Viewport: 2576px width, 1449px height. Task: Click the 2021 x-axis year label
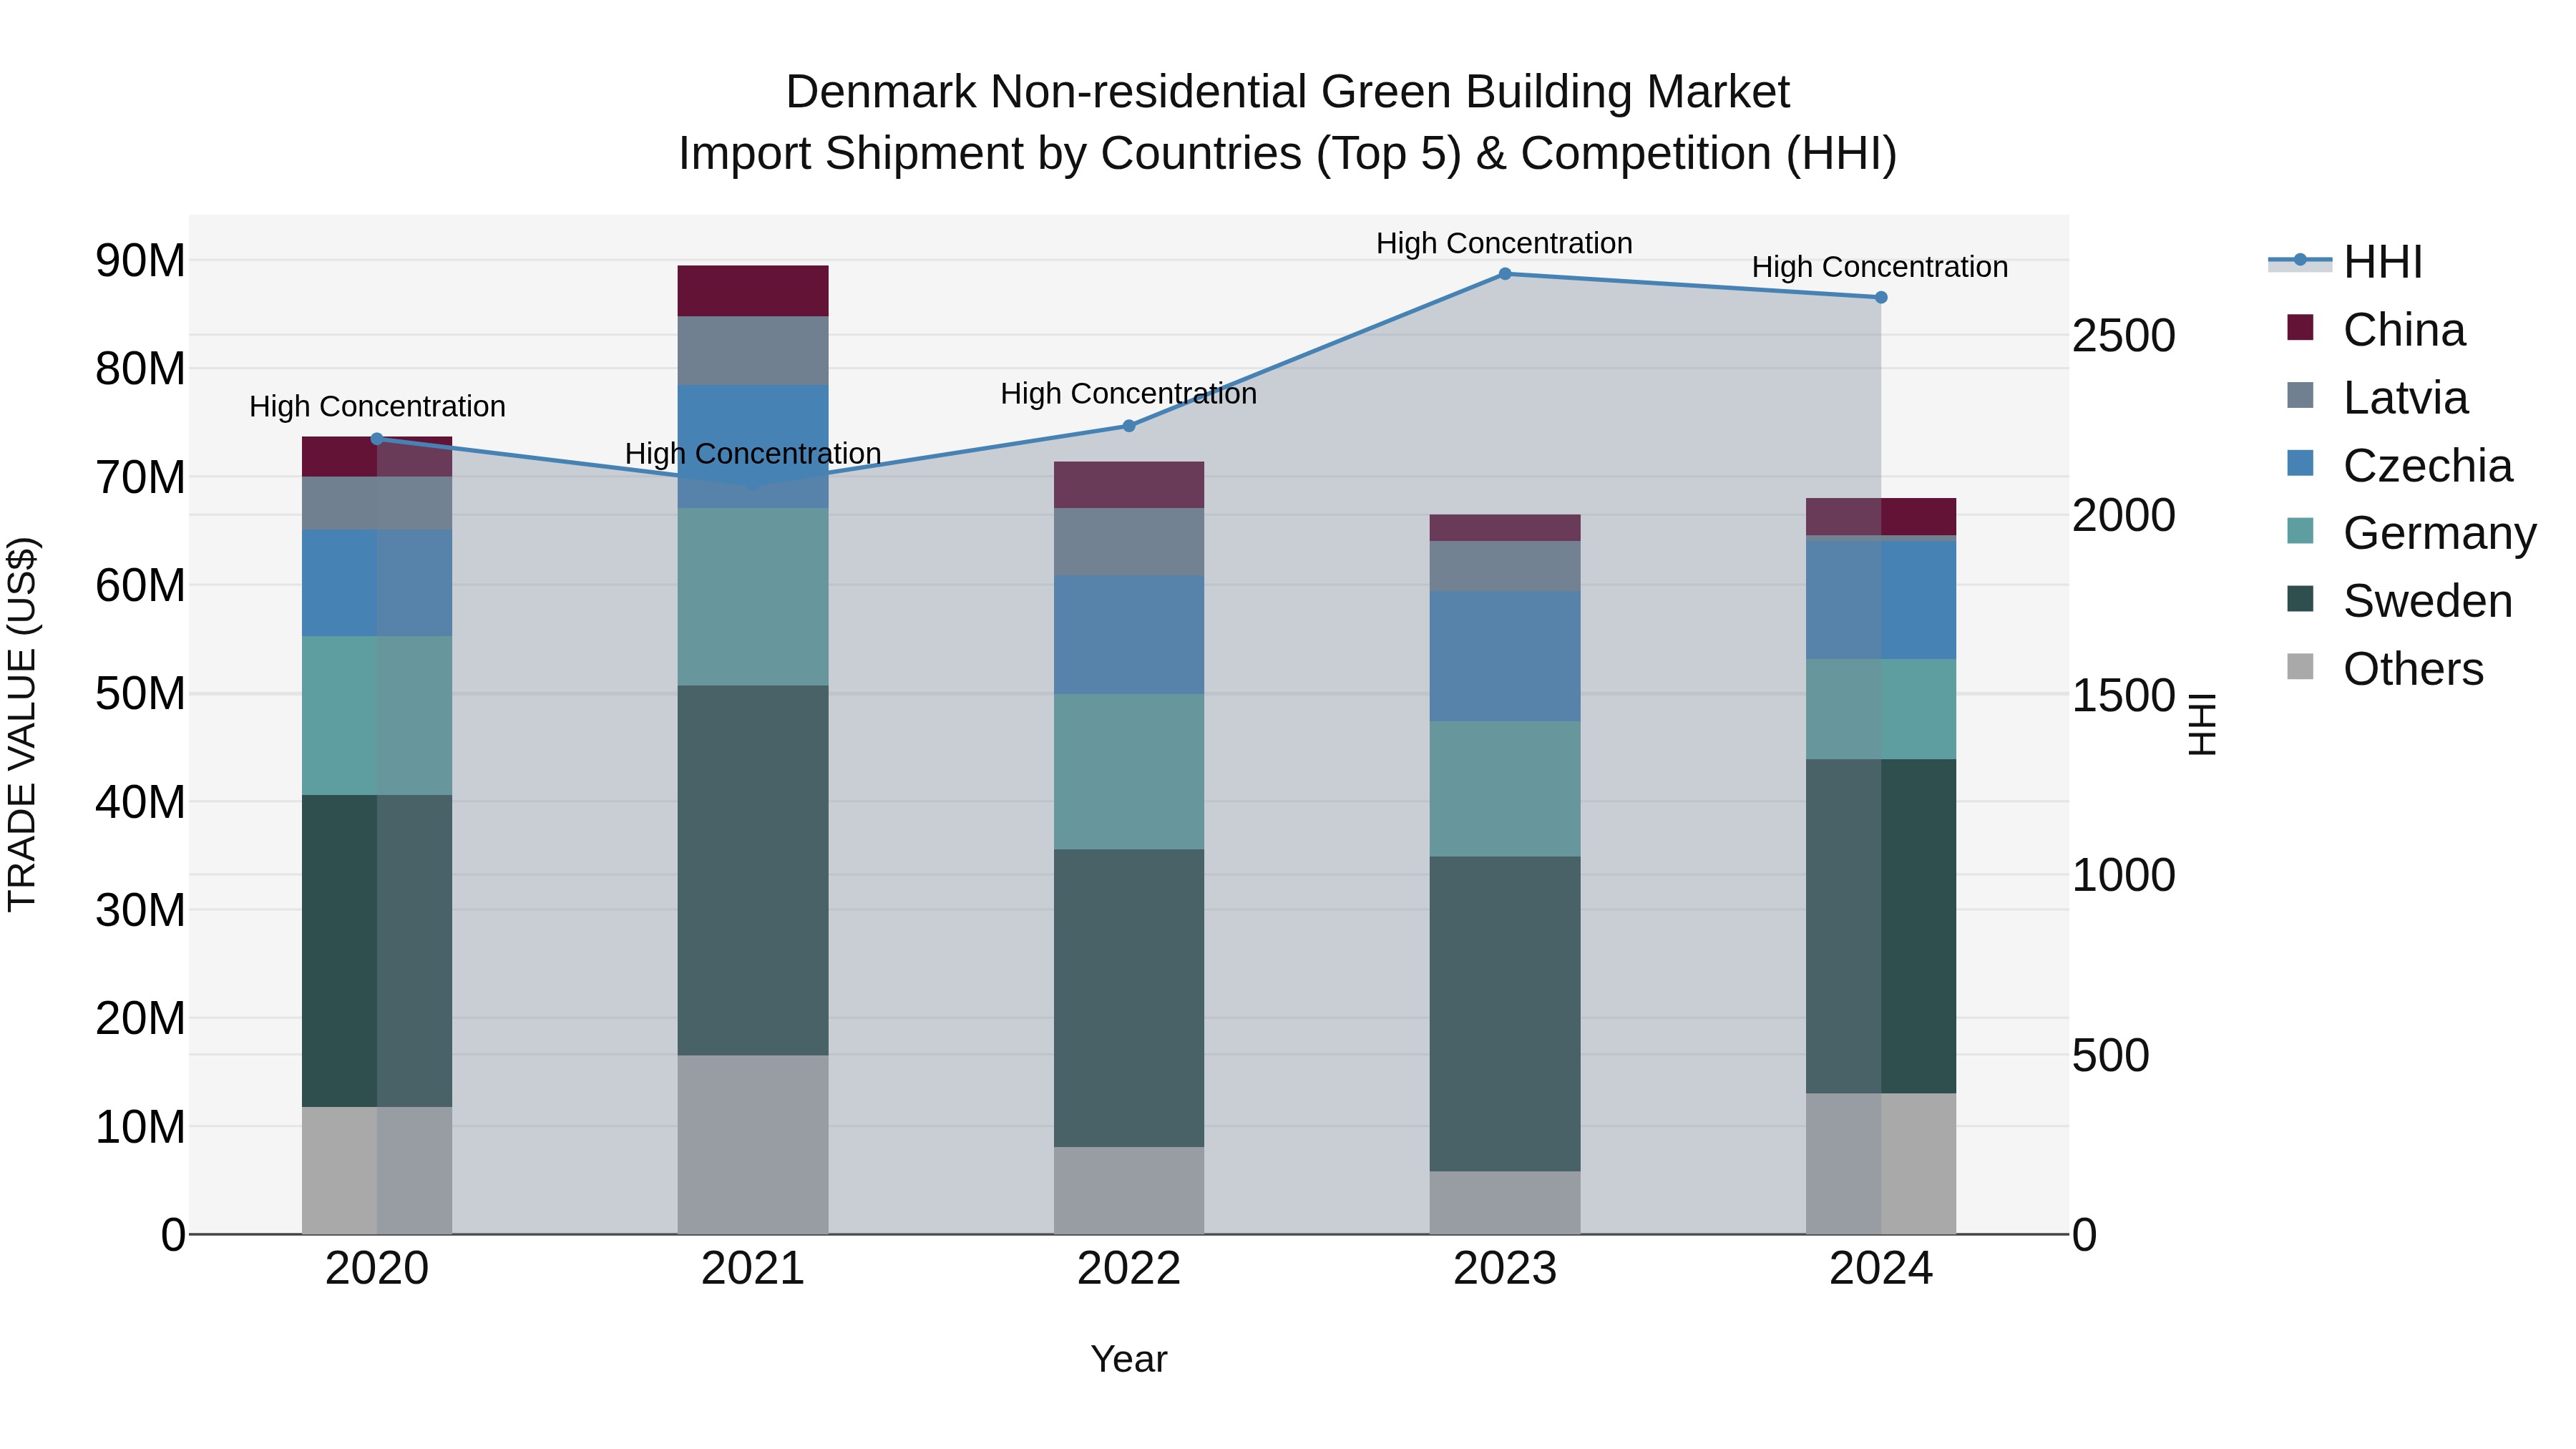[x=753, y=1269]
